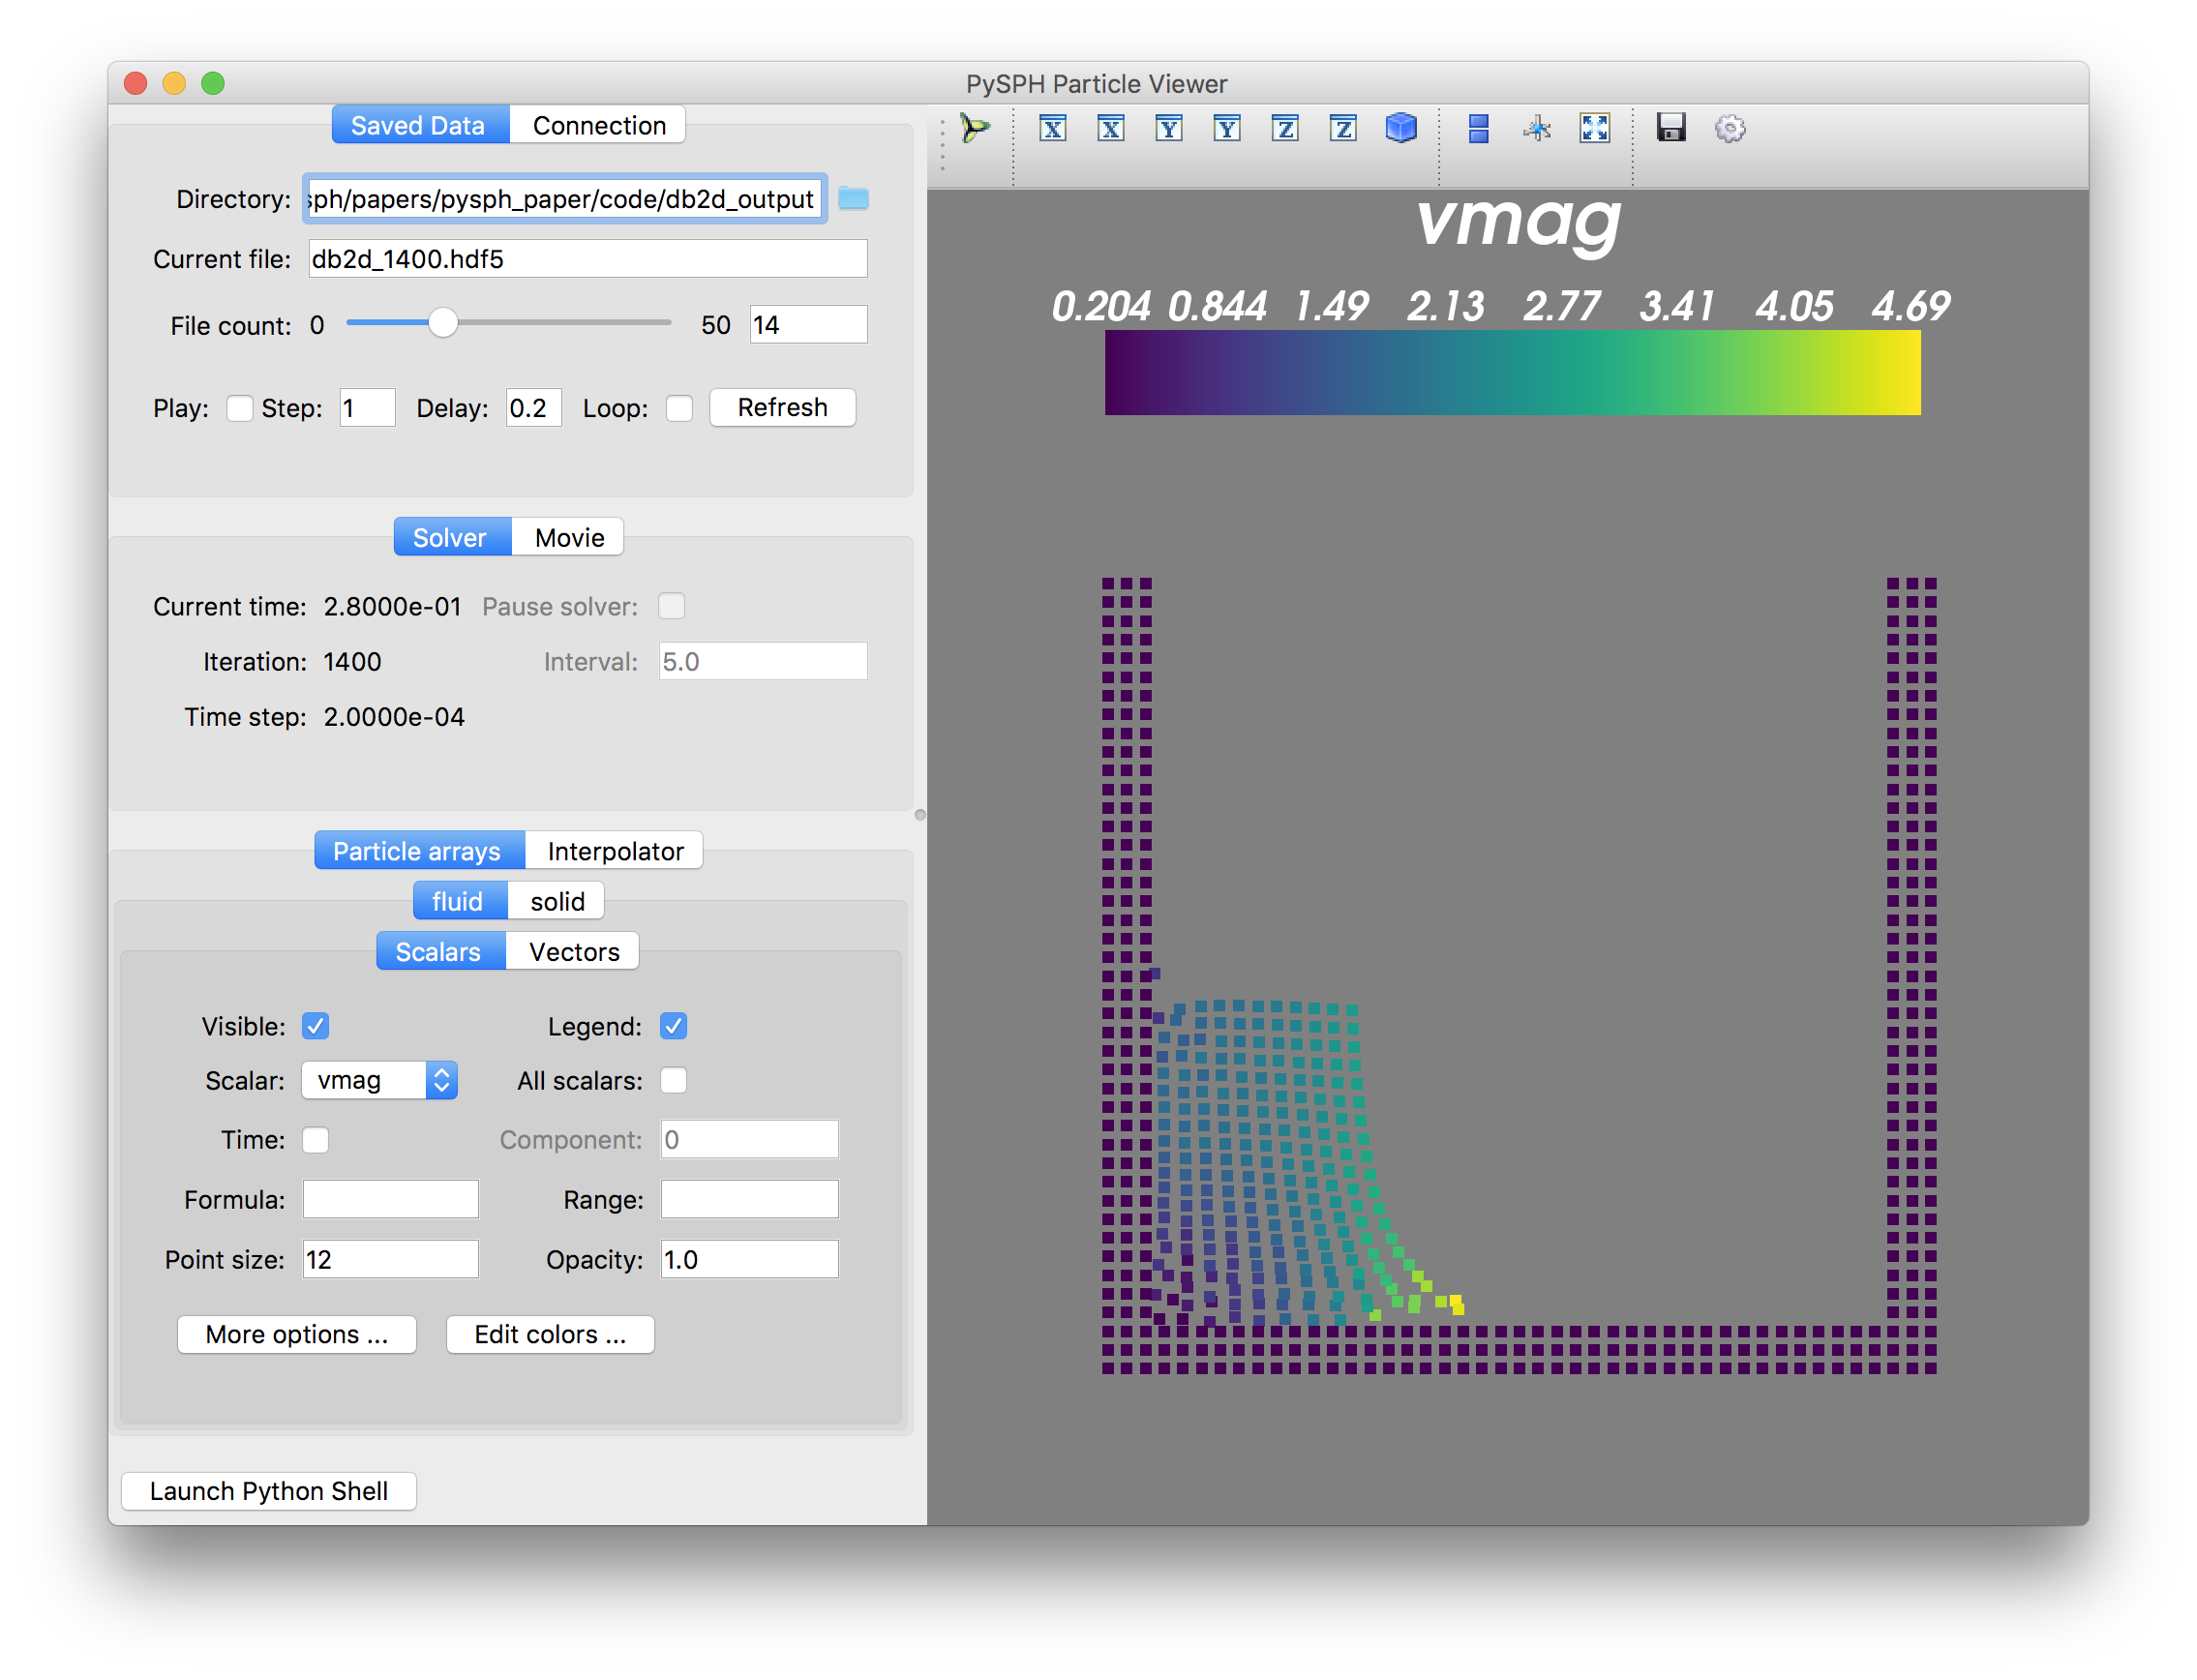Click the File count number field showing 14

click(808, 324)
